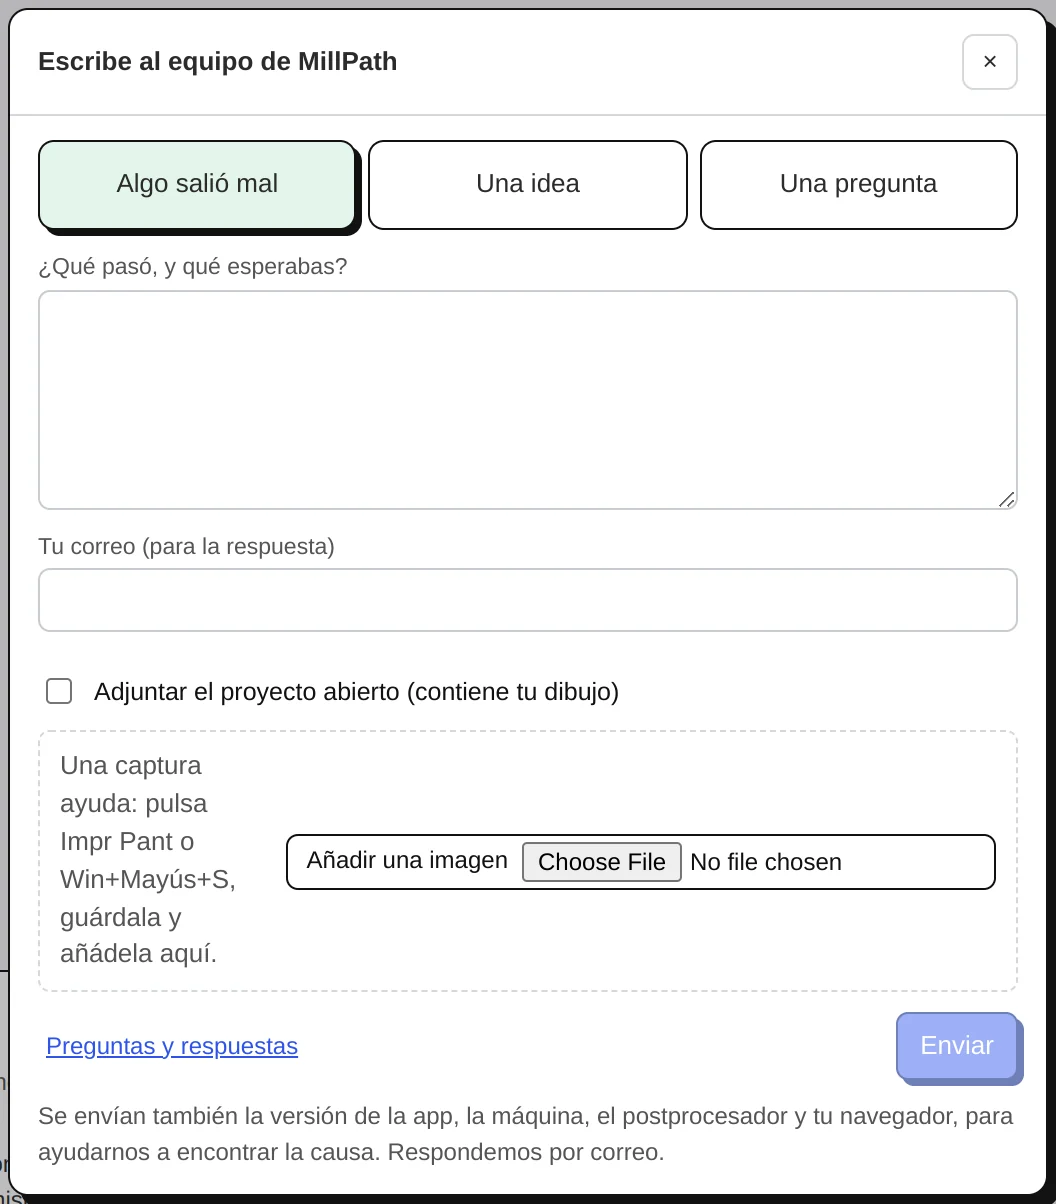Screen dimensions: 1056x1204
Task: Enable the attach open project checkbox
Action: coord(59,691)
